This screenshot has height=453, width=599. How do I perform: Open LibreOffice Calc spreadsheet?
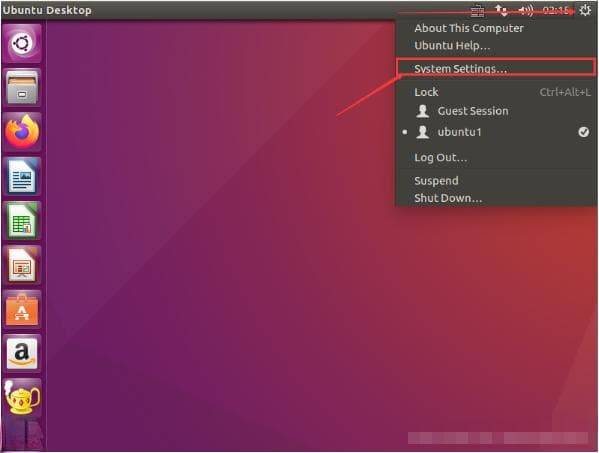[x=22, y=221]
